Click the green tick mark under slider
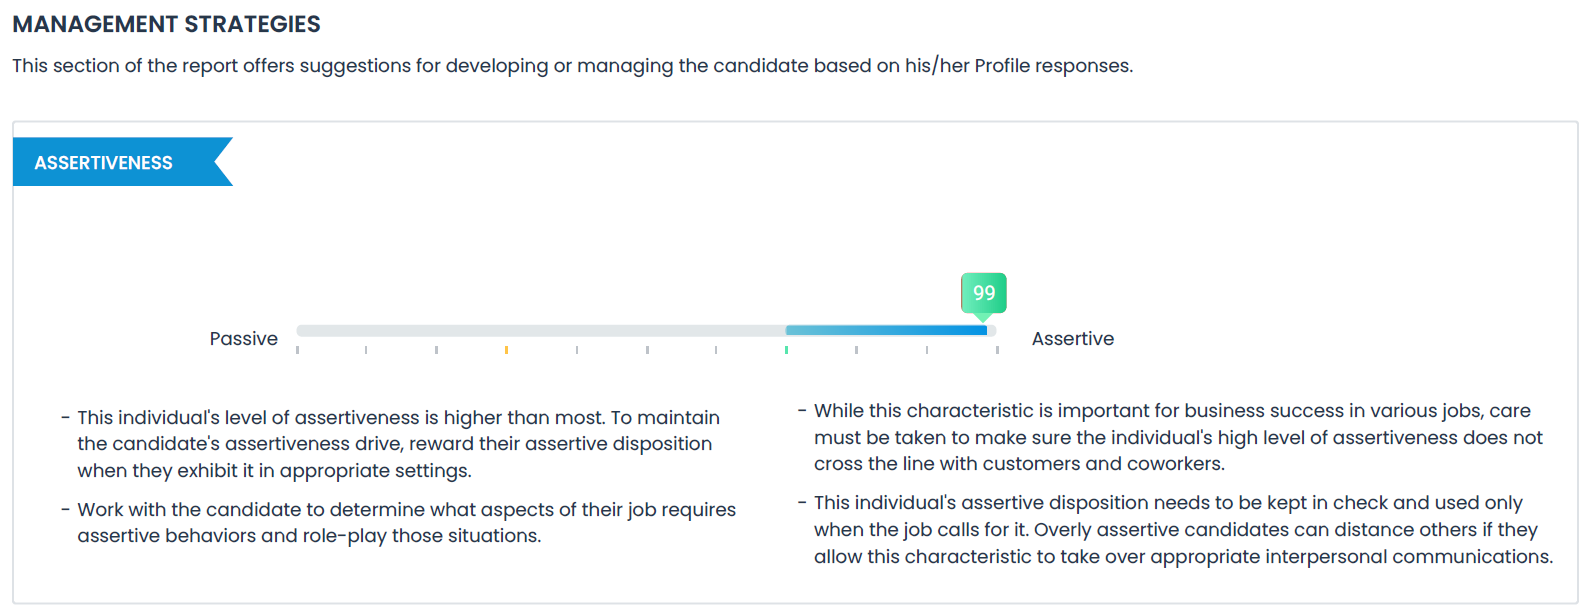Image resolution: width=1587 pixels, height=609 pixels. [786, 350]
